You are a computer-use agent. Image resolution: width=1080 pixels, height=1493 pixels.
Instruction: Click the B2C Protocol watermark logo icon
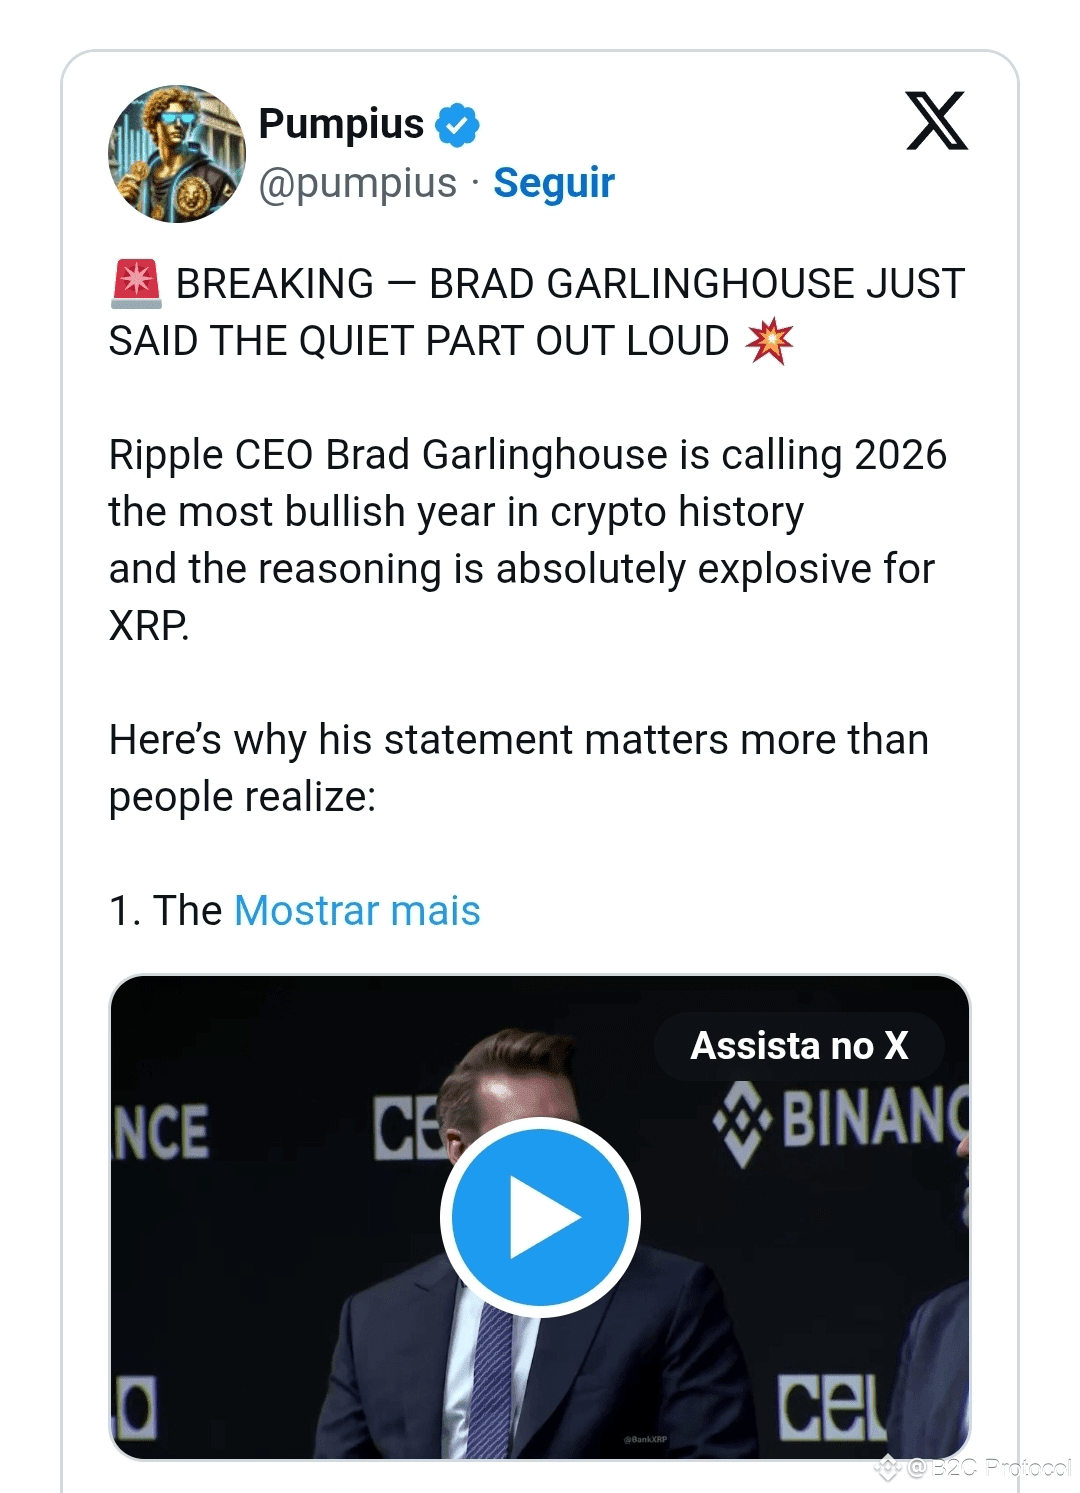(x=888, y=1468)
